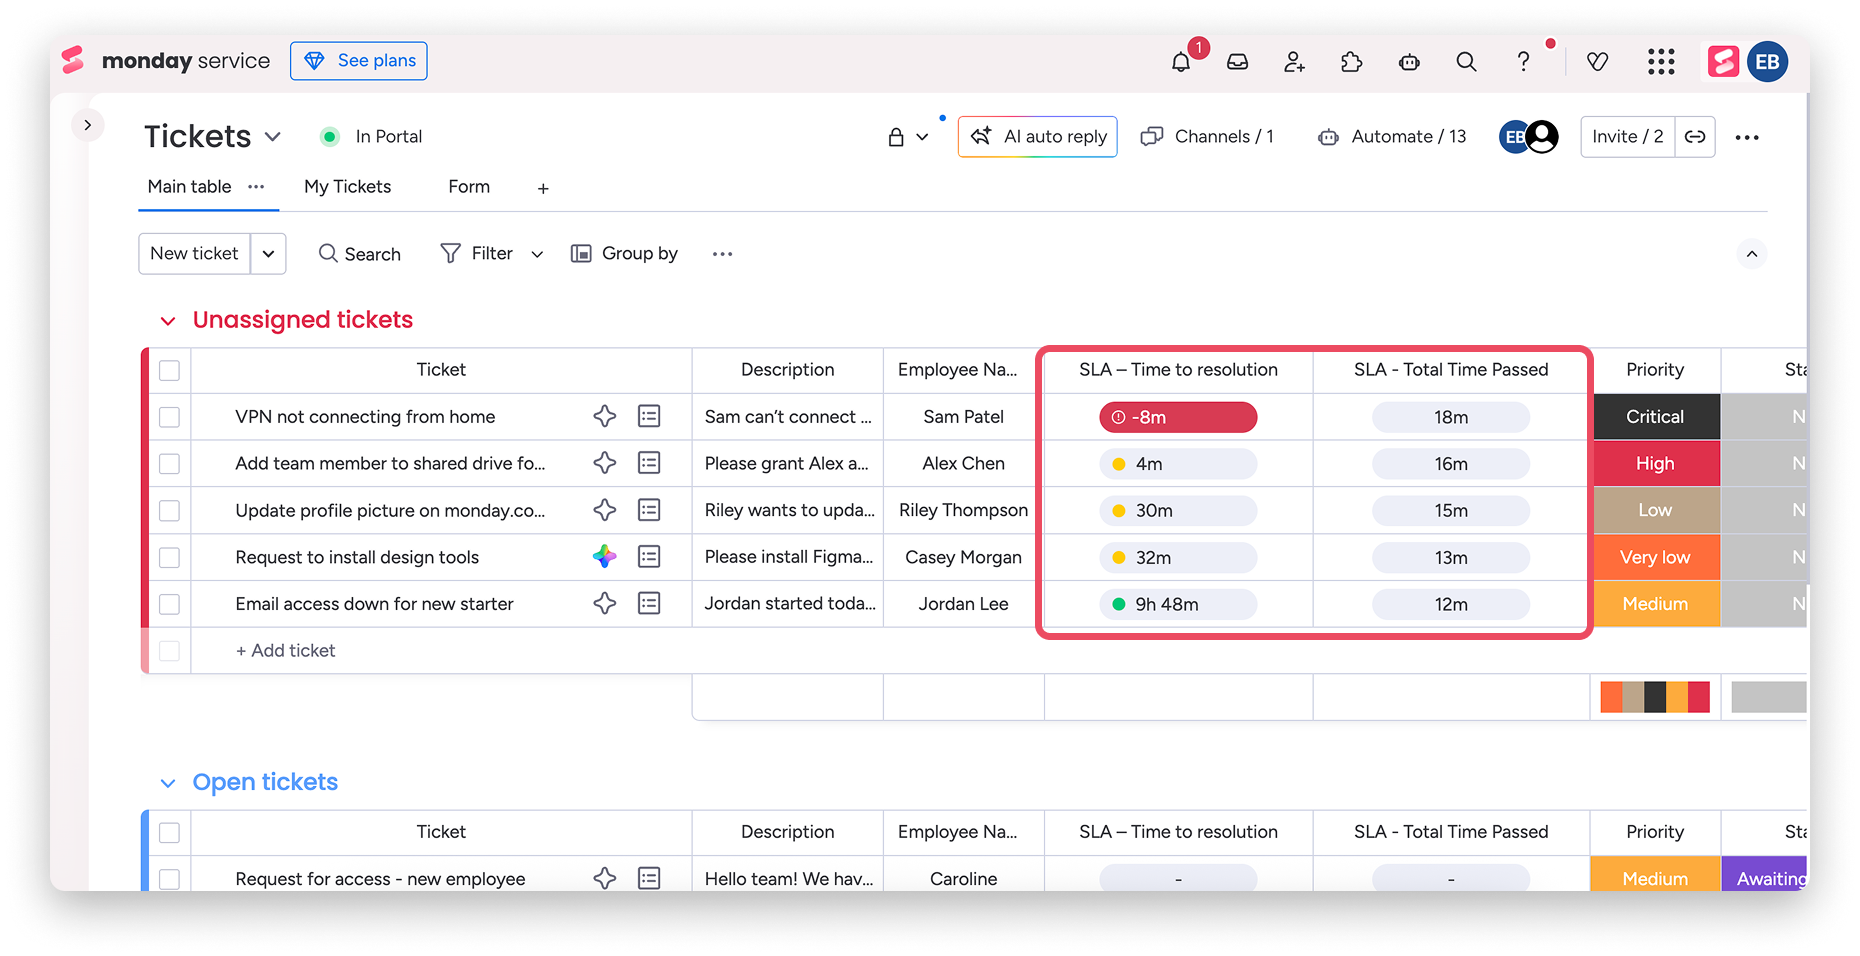The image size is (1860, 956).
Task: Check the Update profile picture ticket checkbox
Action: tap(170, 511)
